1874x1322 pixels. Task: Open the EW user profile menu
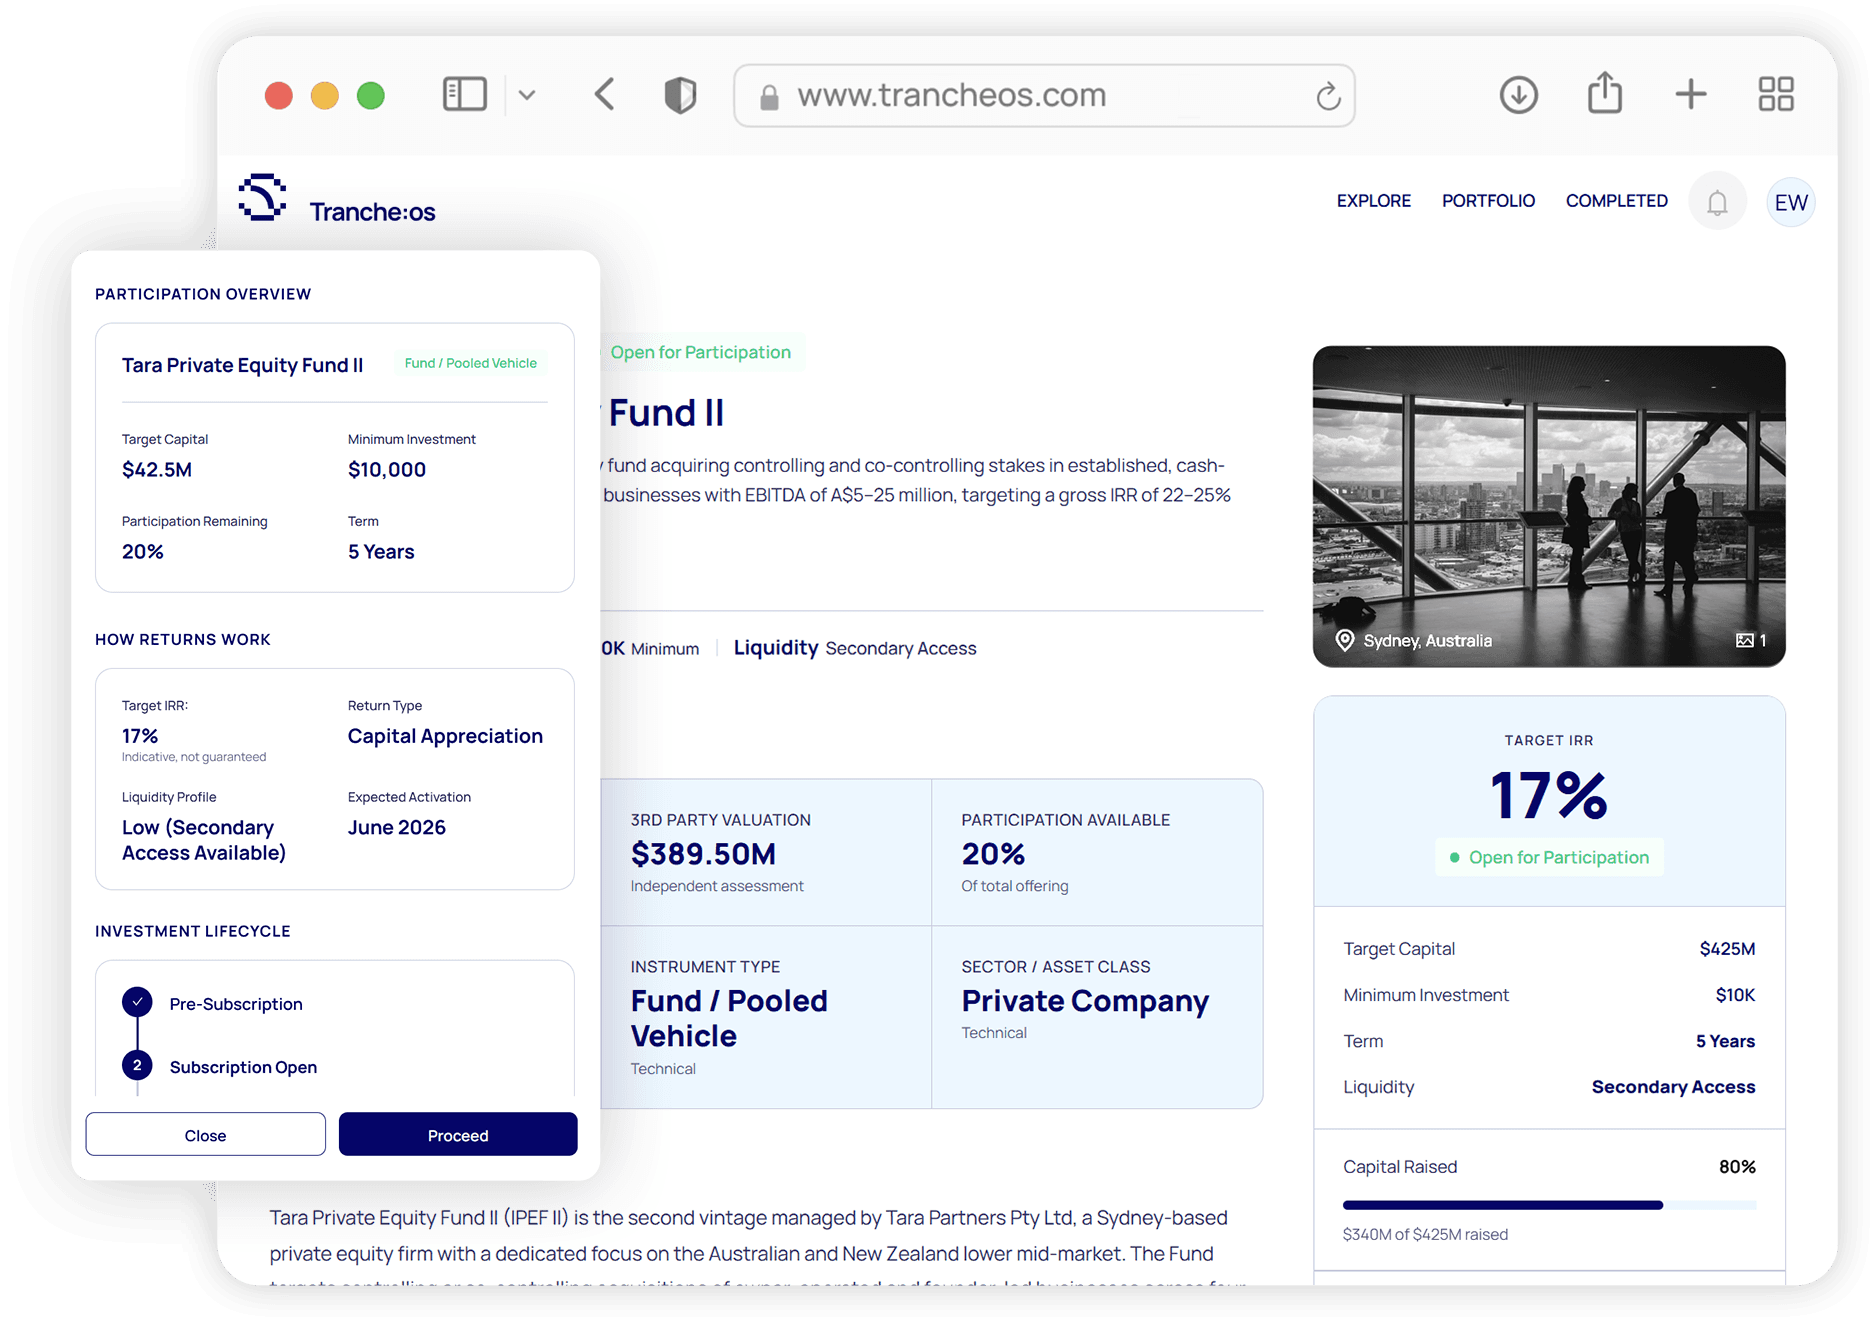[1790, 203]
